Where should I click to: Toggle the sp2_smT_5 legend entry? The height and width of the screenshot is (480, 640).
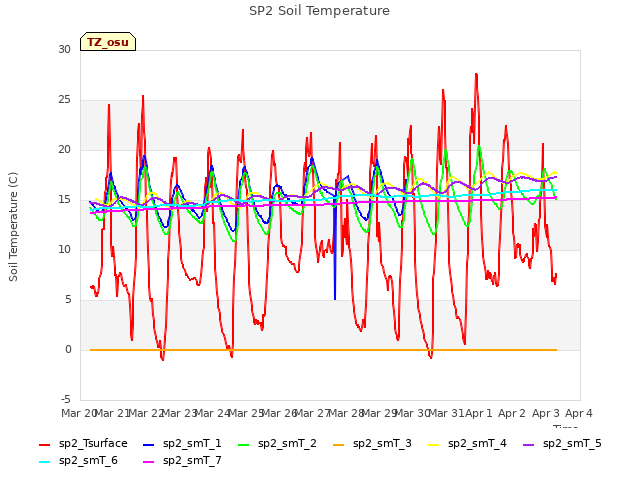[x=562, y=444]
